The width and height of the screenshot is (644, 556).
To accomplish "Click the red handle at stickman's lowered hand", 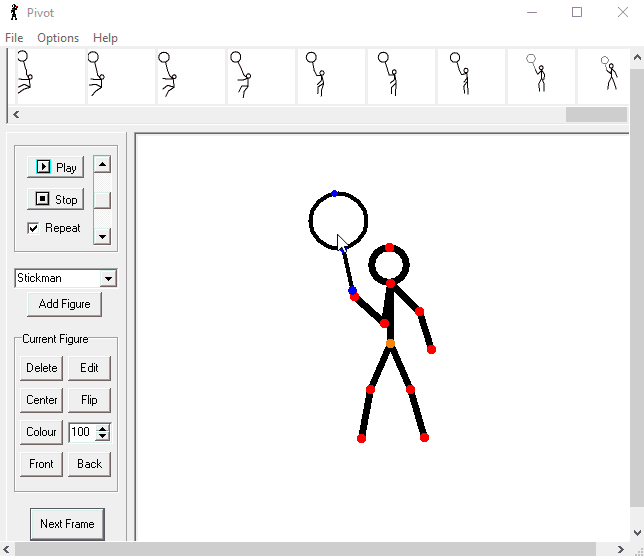I will pos(431,349).
